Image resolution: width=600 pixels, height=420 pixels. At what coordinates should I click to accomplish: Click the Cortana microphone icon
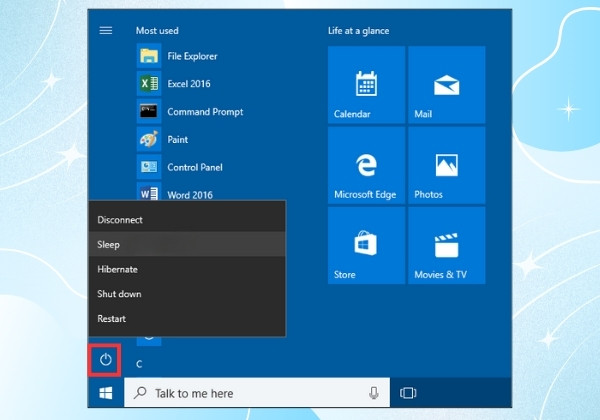click(x=373, y=393)
